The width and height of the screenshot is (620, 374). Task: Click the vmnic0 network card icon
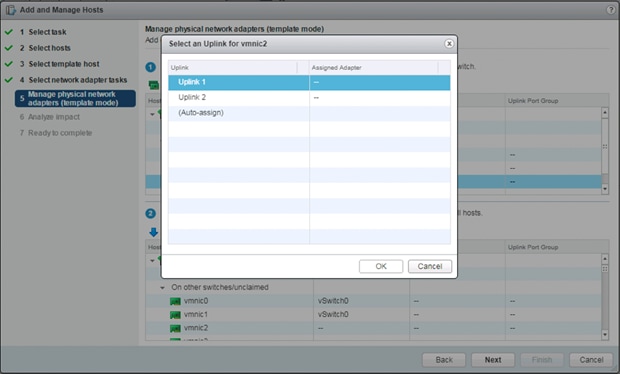pos(175,301)
